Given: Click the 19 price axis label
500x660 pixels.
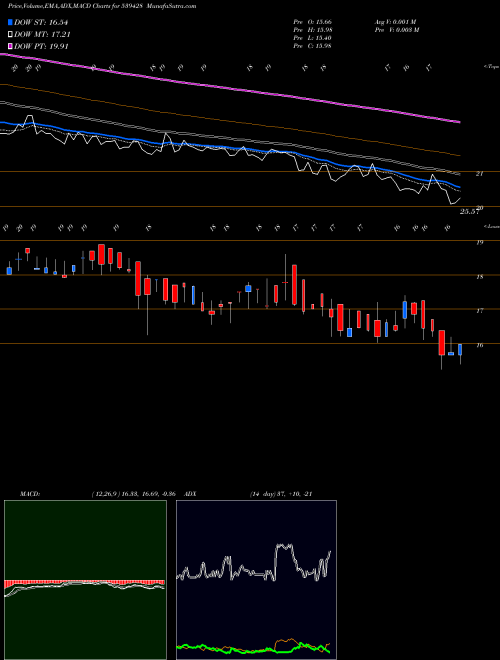Looking at the screenshot, I should (x=479, y=242).
